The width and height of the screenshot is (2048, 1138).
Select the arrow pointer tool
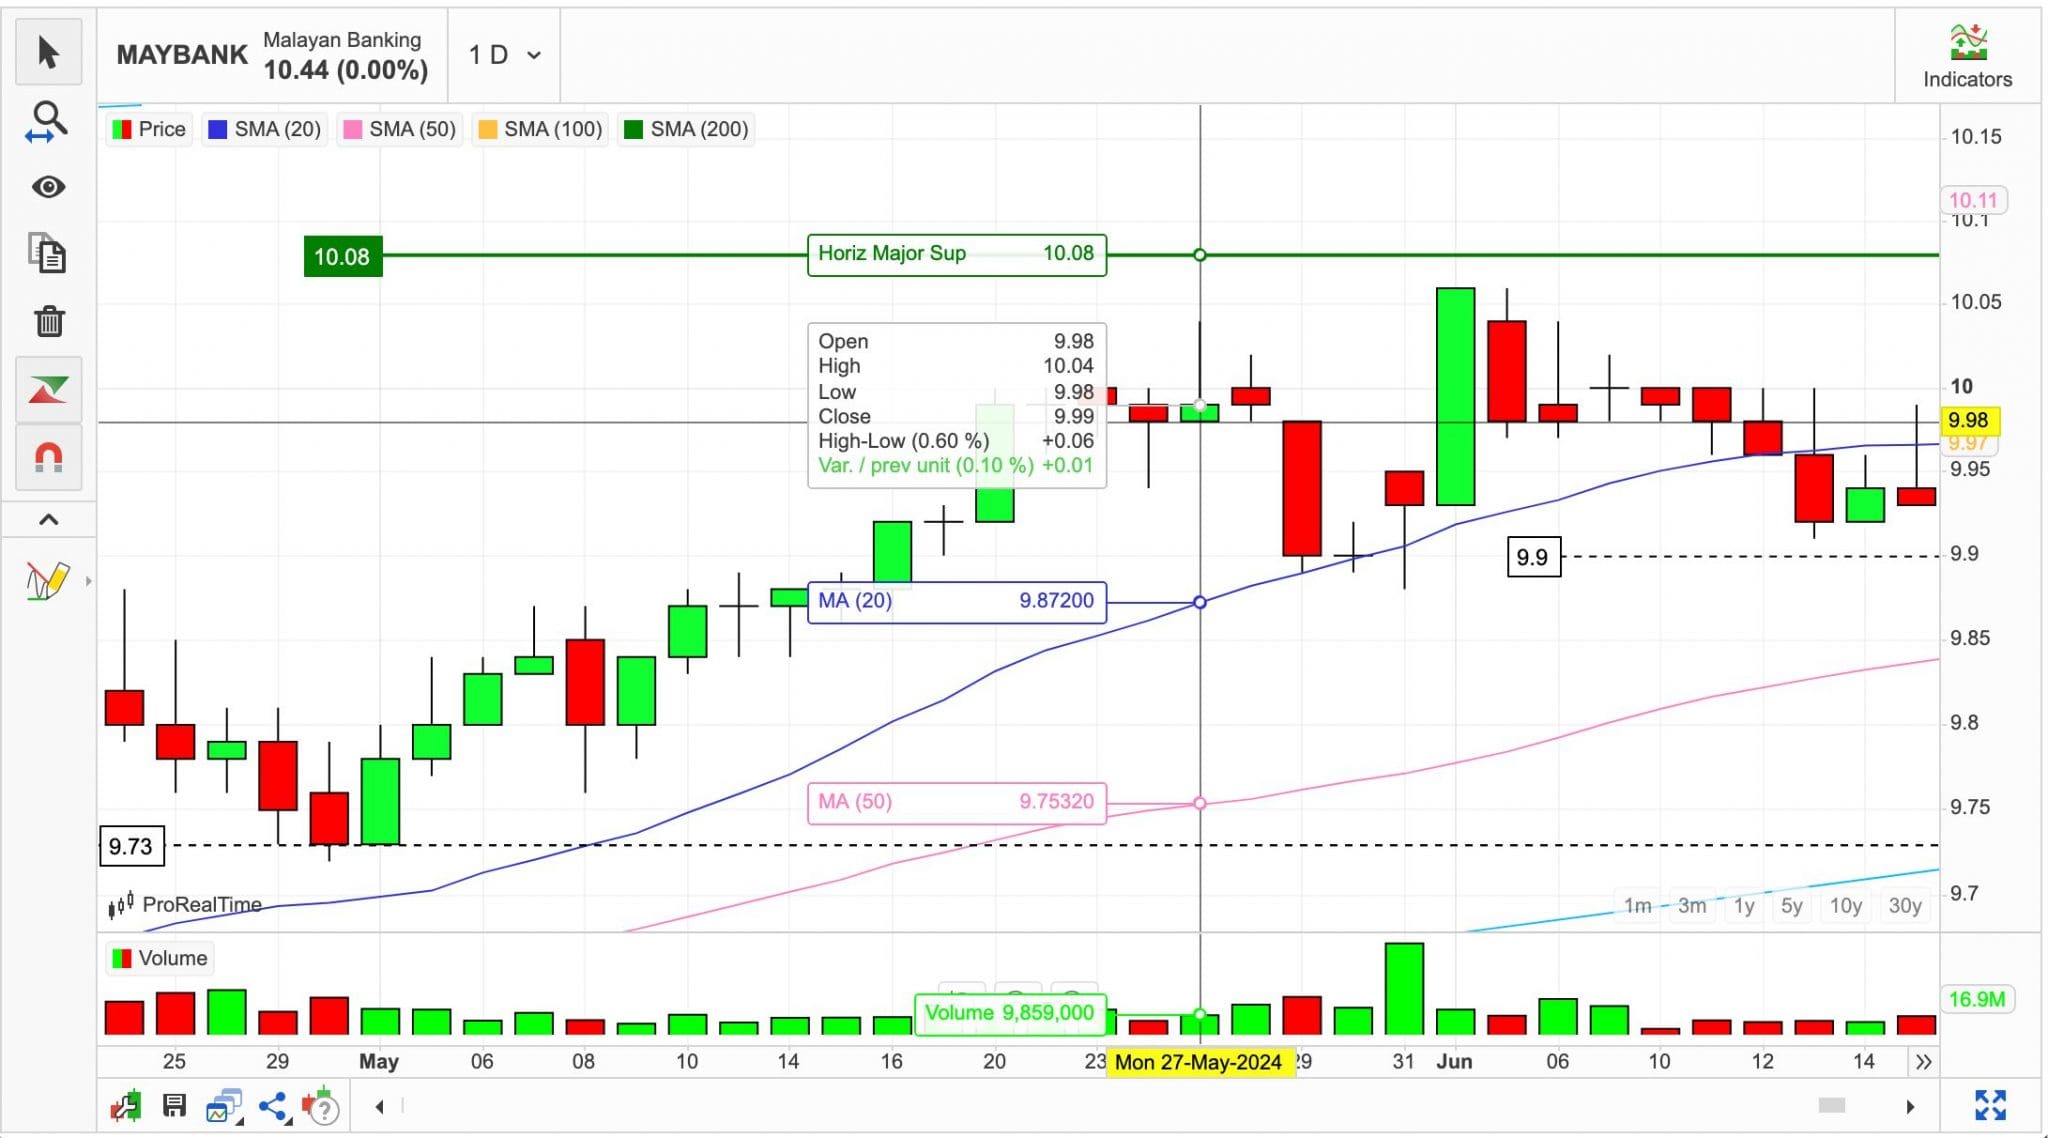(x=48, y=52)
